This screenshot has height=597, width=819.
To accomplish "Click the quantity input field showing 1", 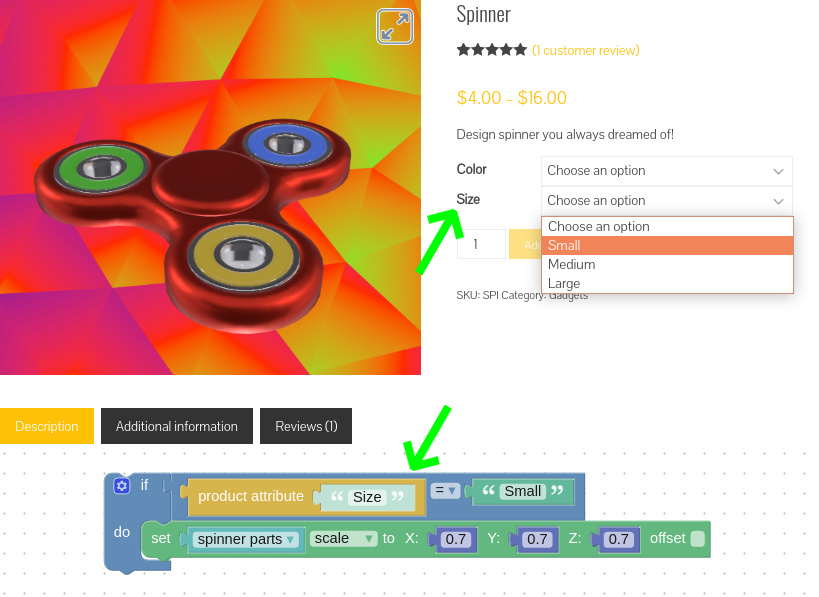I will pyautogui.click(x=482, y=244).
